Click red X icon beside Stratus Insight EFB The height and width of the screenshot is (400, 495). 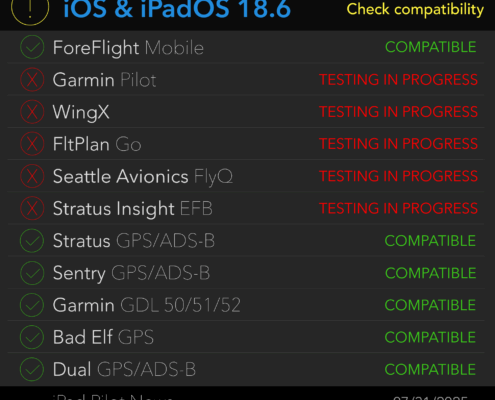[x=32, y=208]
